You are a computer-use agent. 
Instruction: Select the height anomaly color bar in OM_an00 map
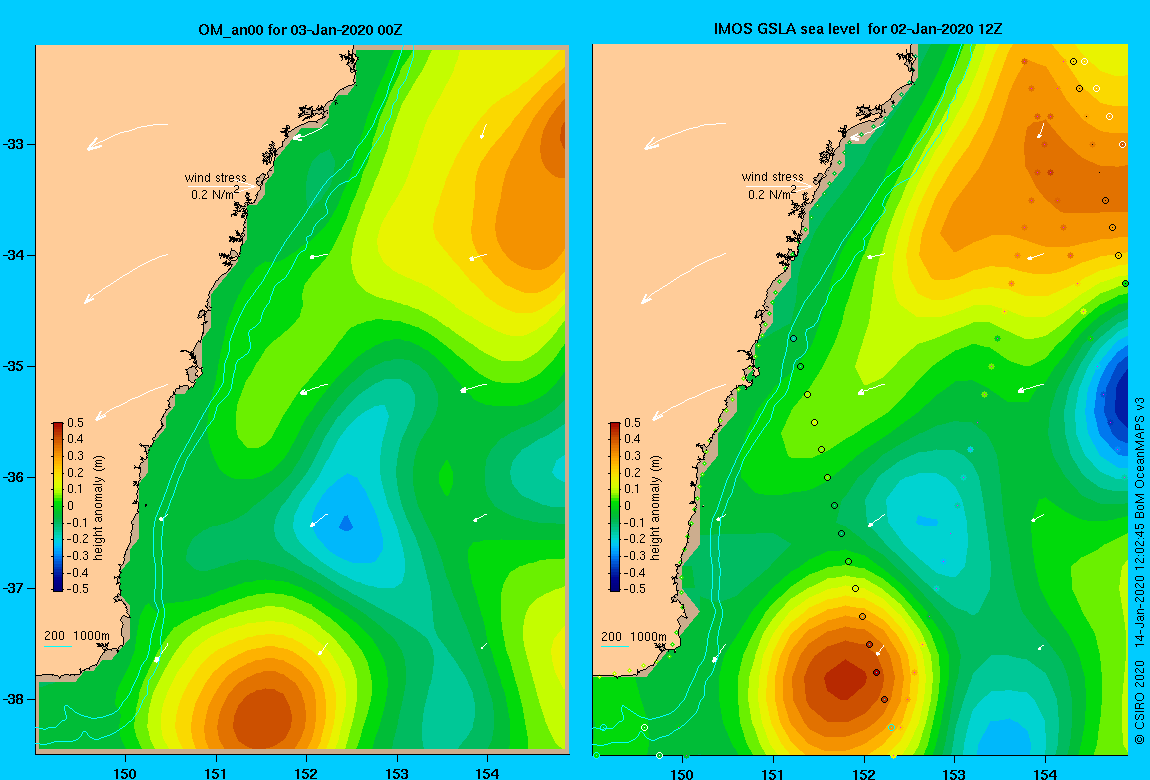click(58, 507)
